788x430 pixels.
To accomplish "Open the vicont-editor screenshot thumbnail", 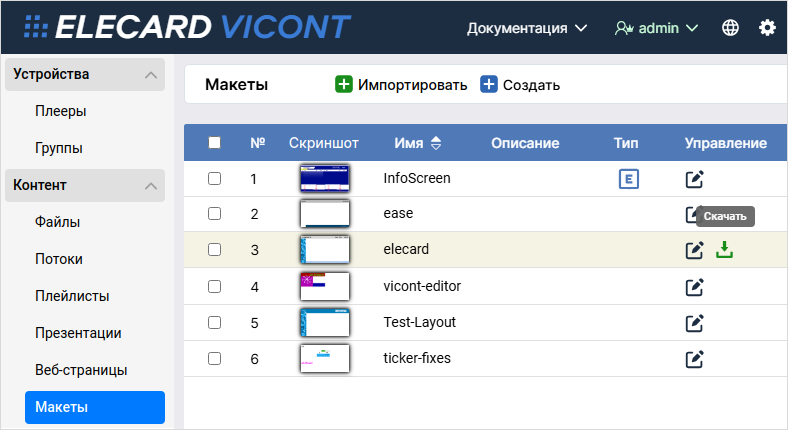I will click(325, 286).
